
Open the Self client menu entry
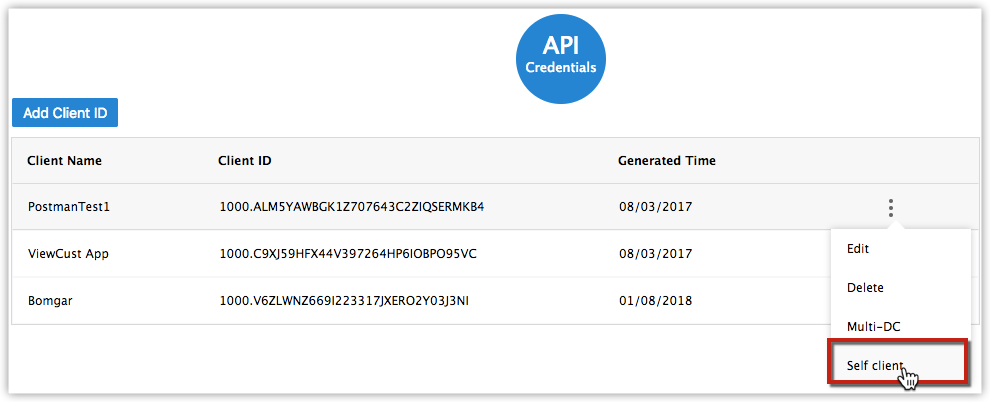[x=875, y=366]
